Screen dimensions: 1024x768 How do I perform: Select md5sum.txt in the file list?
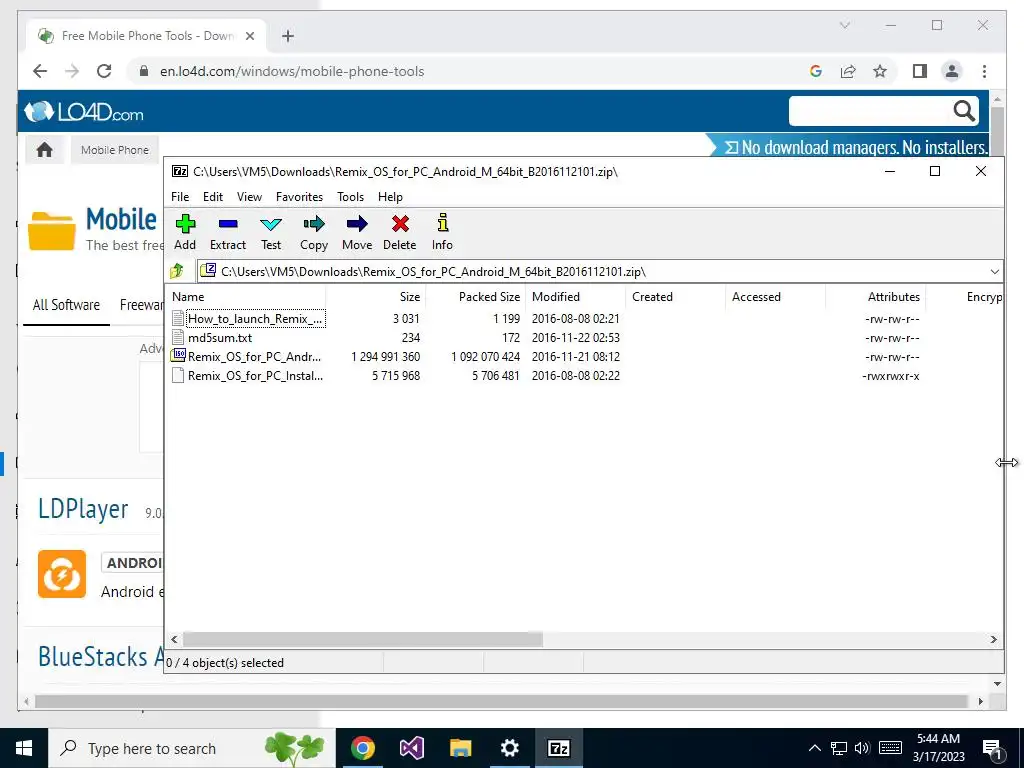tap(220, 338)
